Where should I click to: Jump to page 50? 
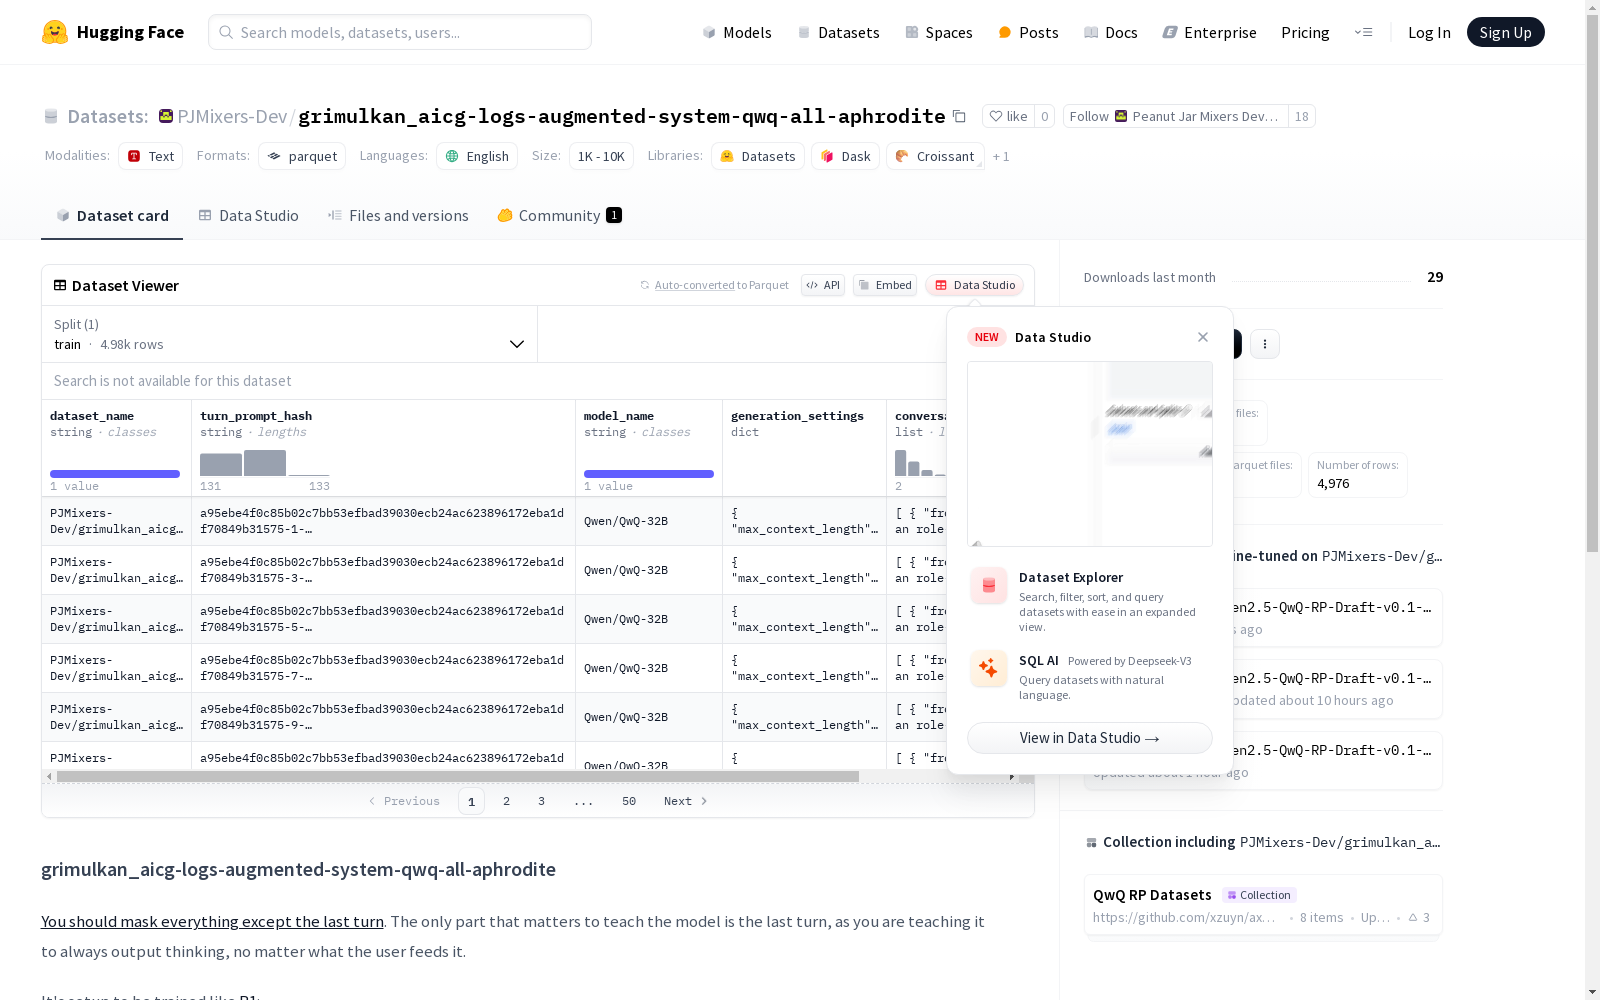click(629, 801)
